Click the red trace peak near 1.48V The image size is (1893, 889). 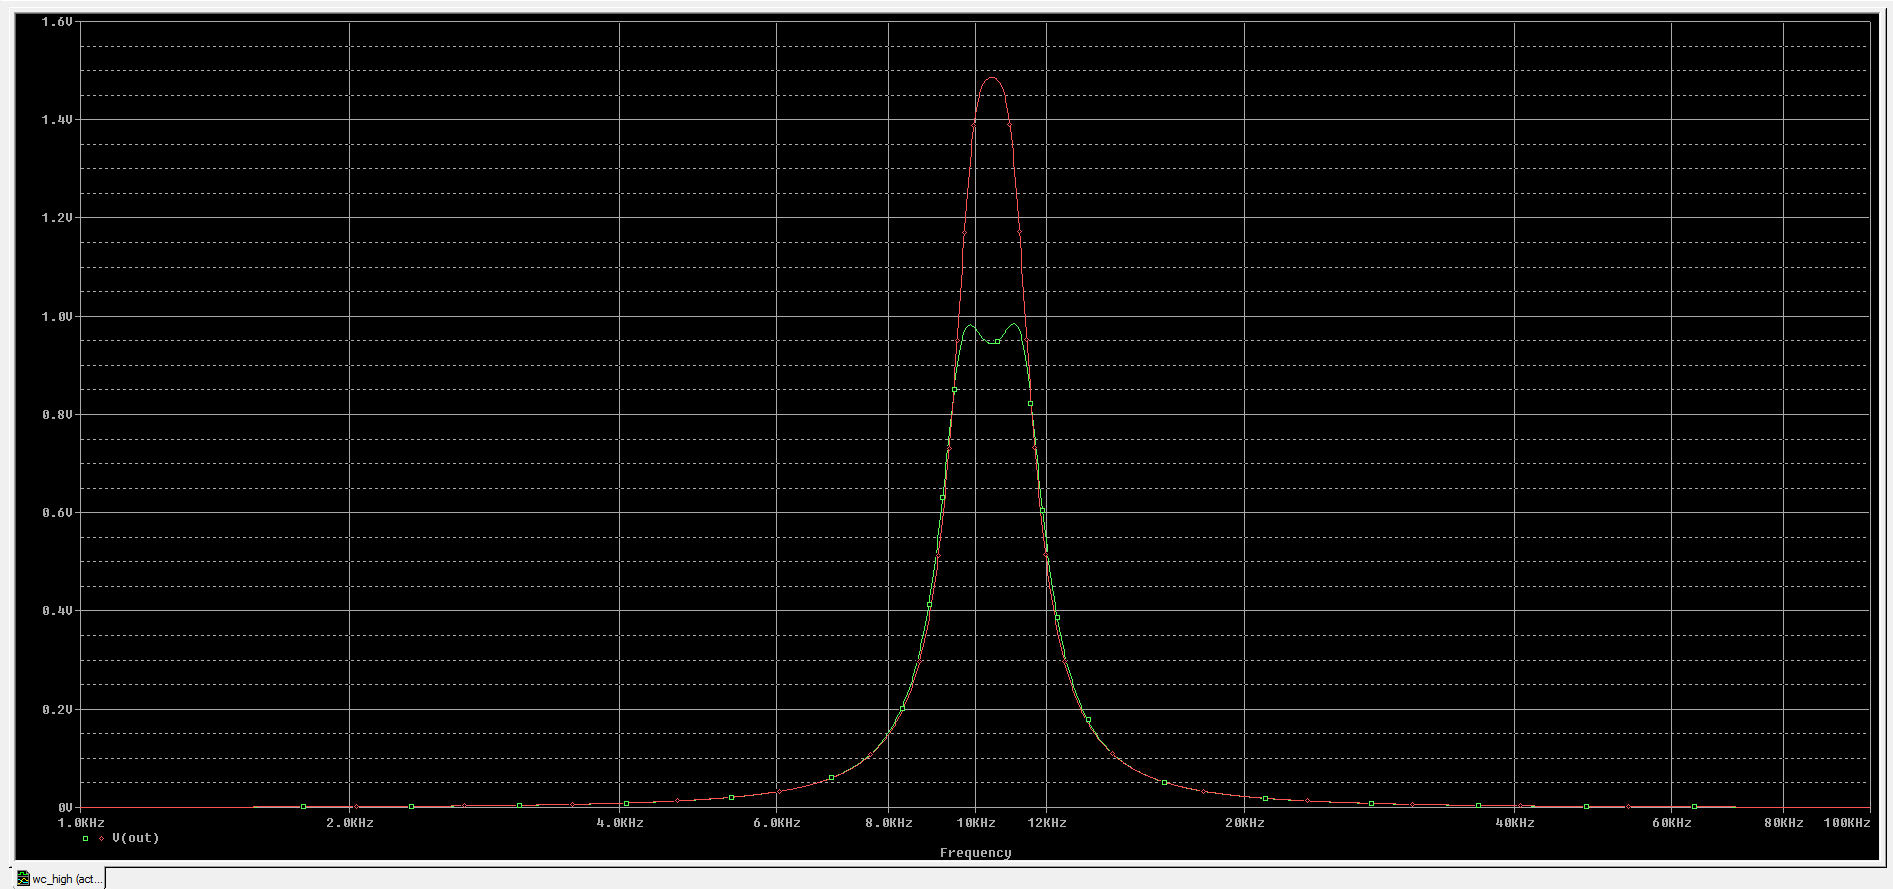tap(991, 78)
